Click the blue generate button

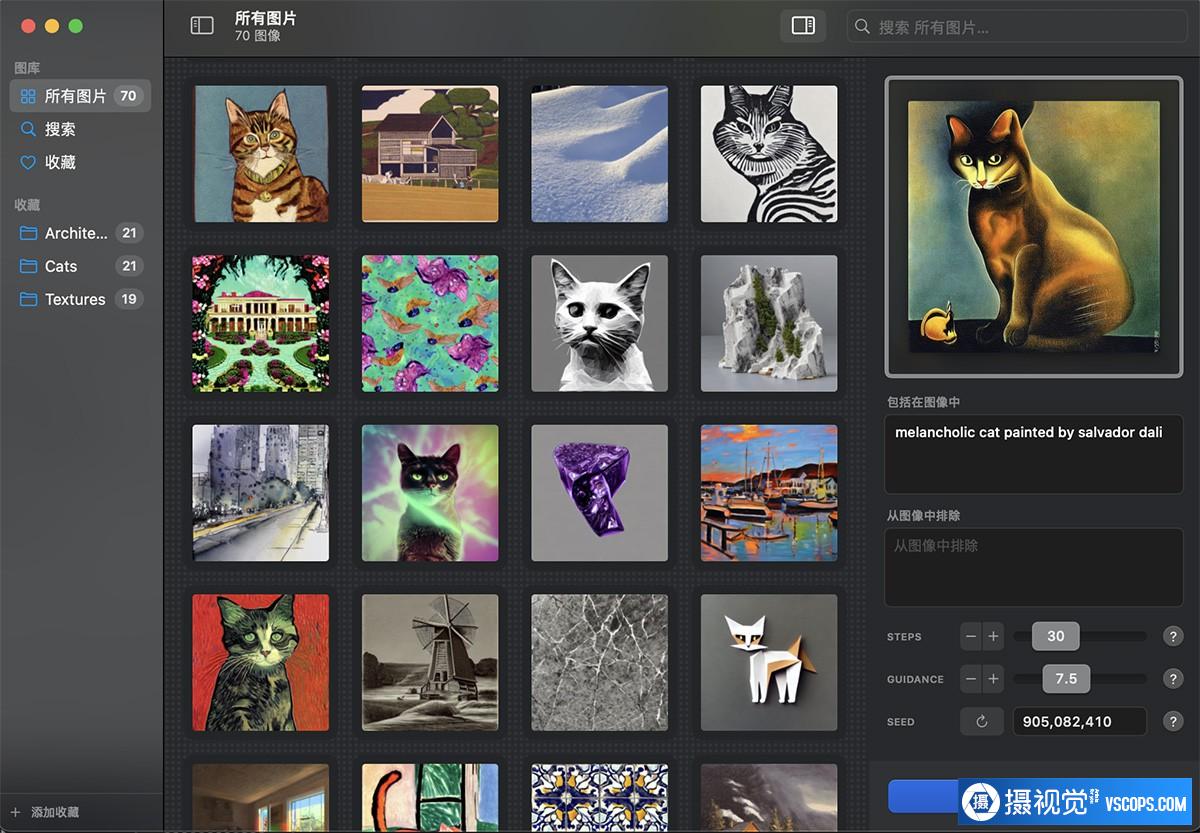click(922, 797)
